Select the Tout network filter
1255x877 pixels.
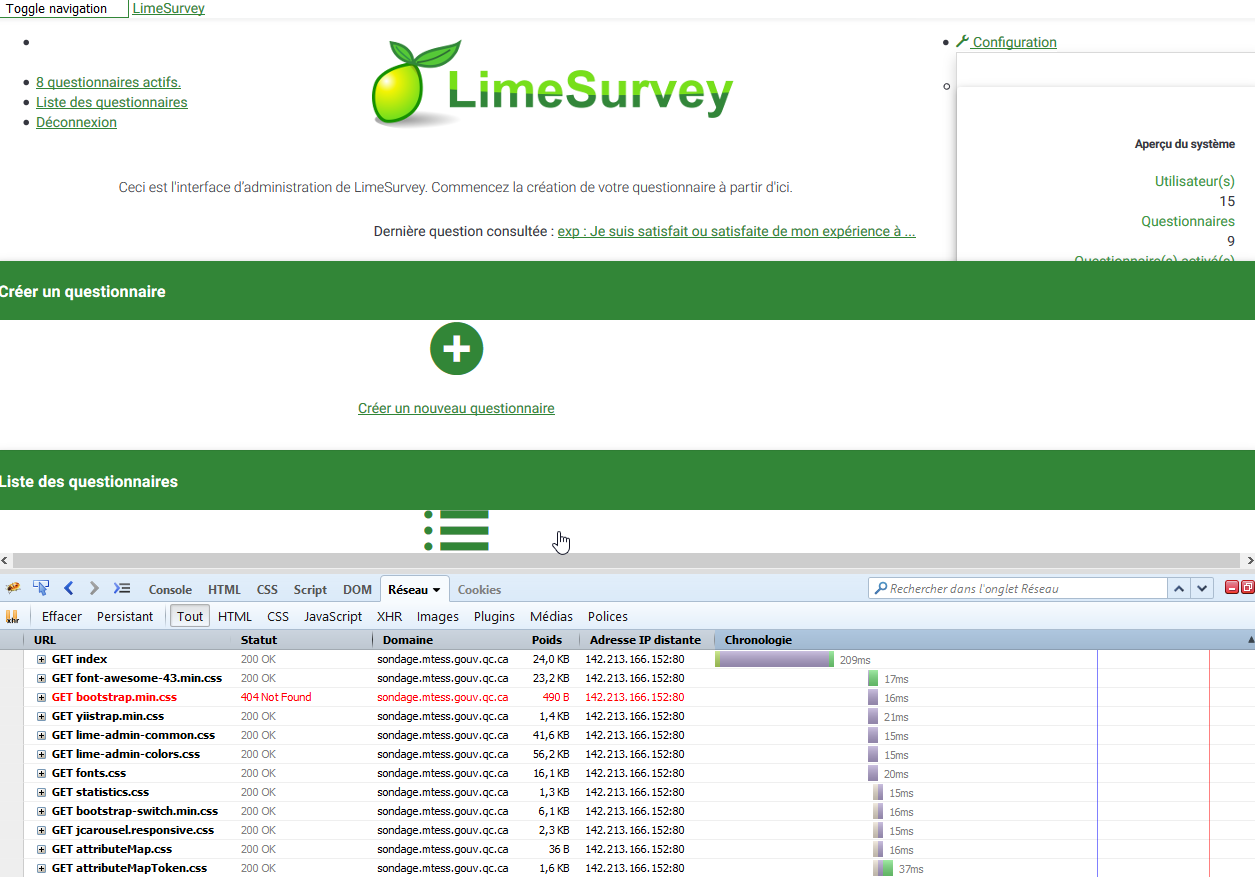point(190,617)
